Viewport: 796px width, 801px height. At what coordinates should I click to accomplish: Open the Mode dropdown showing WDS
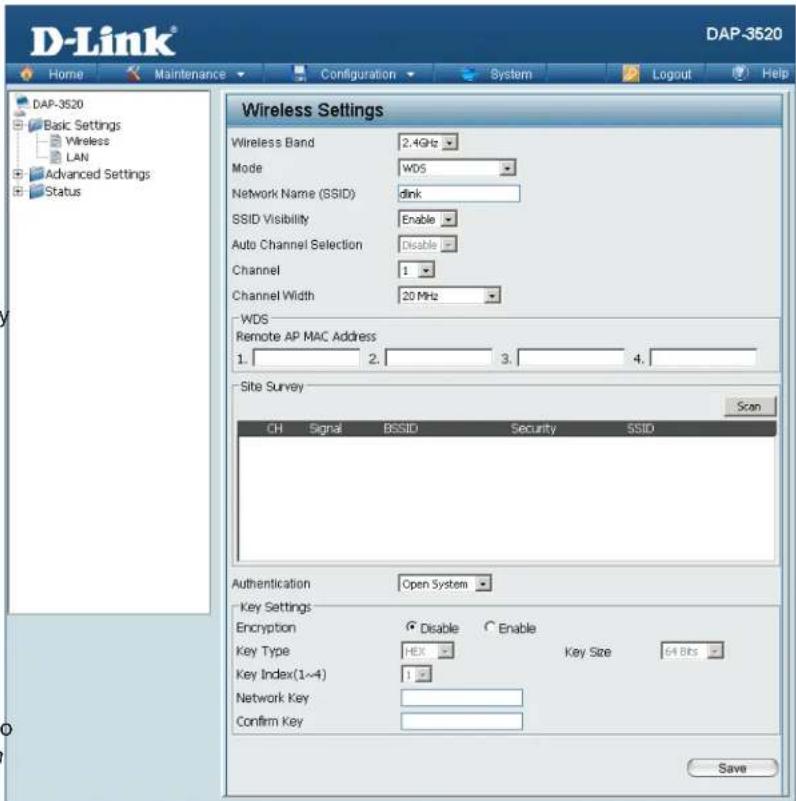tap(457, 168)
